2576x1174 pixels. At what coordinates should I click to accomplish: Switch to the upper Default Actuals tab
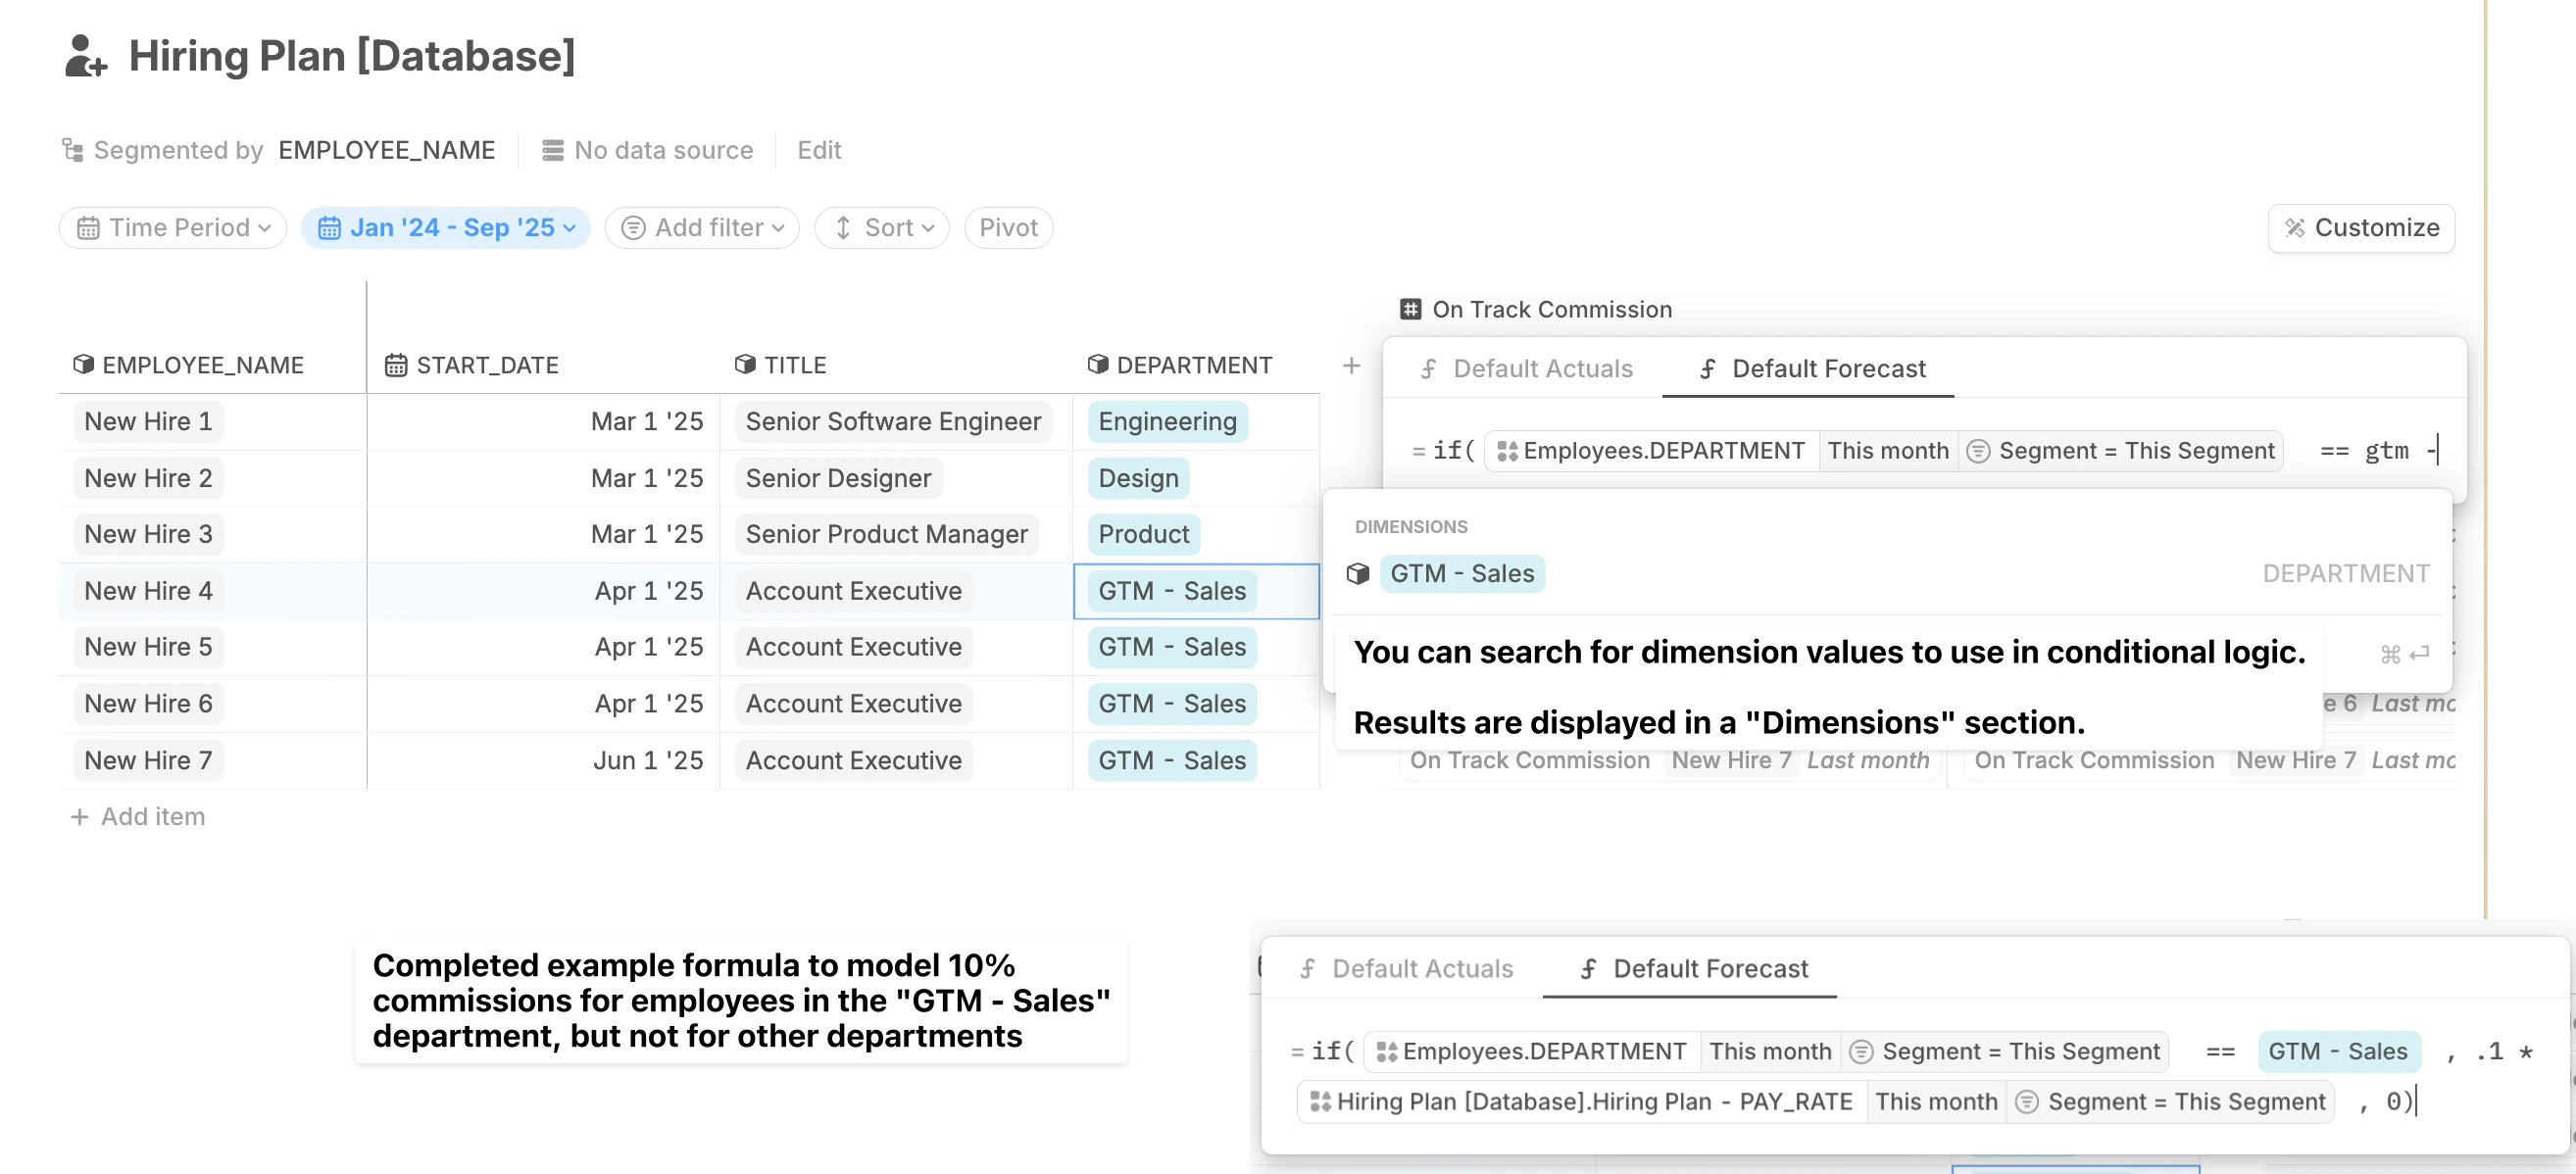tap(1525, 369)
